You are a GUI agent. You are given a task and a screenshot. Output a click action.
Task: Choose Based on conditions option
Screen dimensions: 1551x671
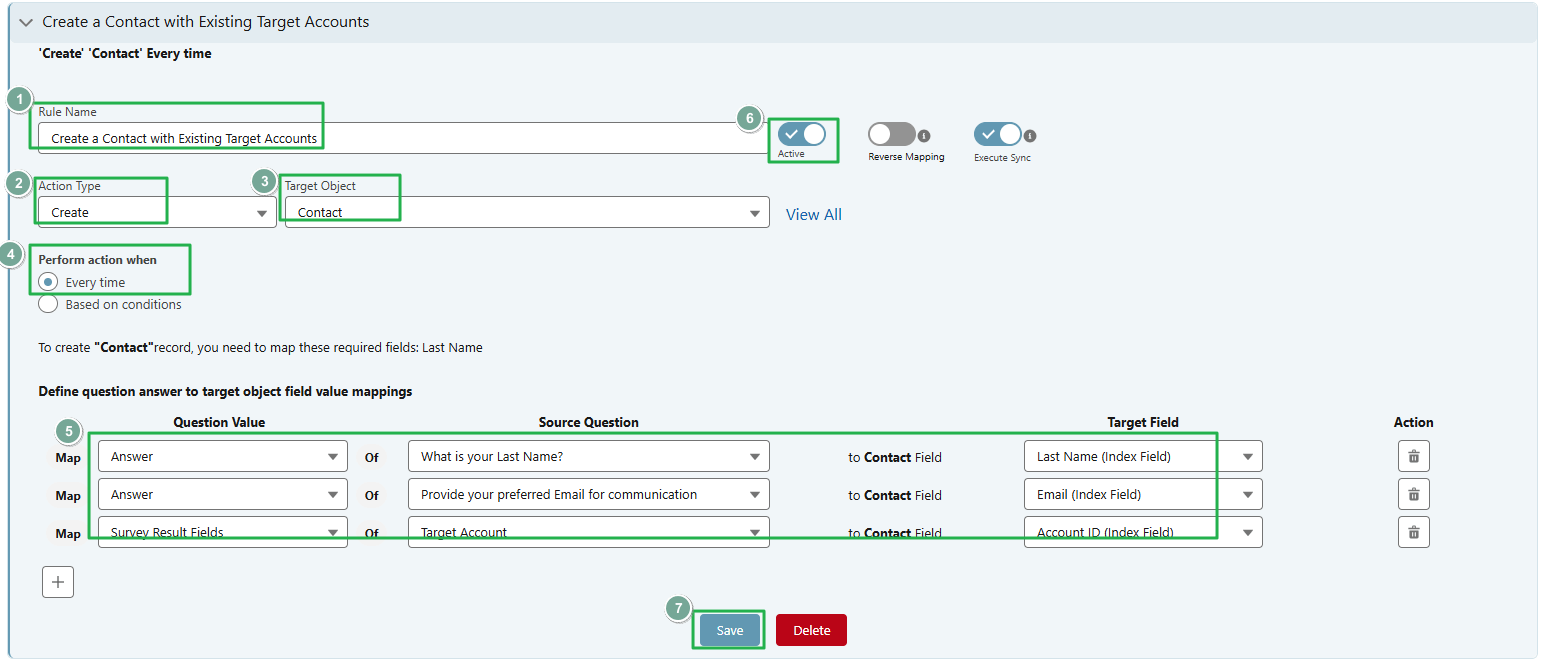tap(47, 304)
